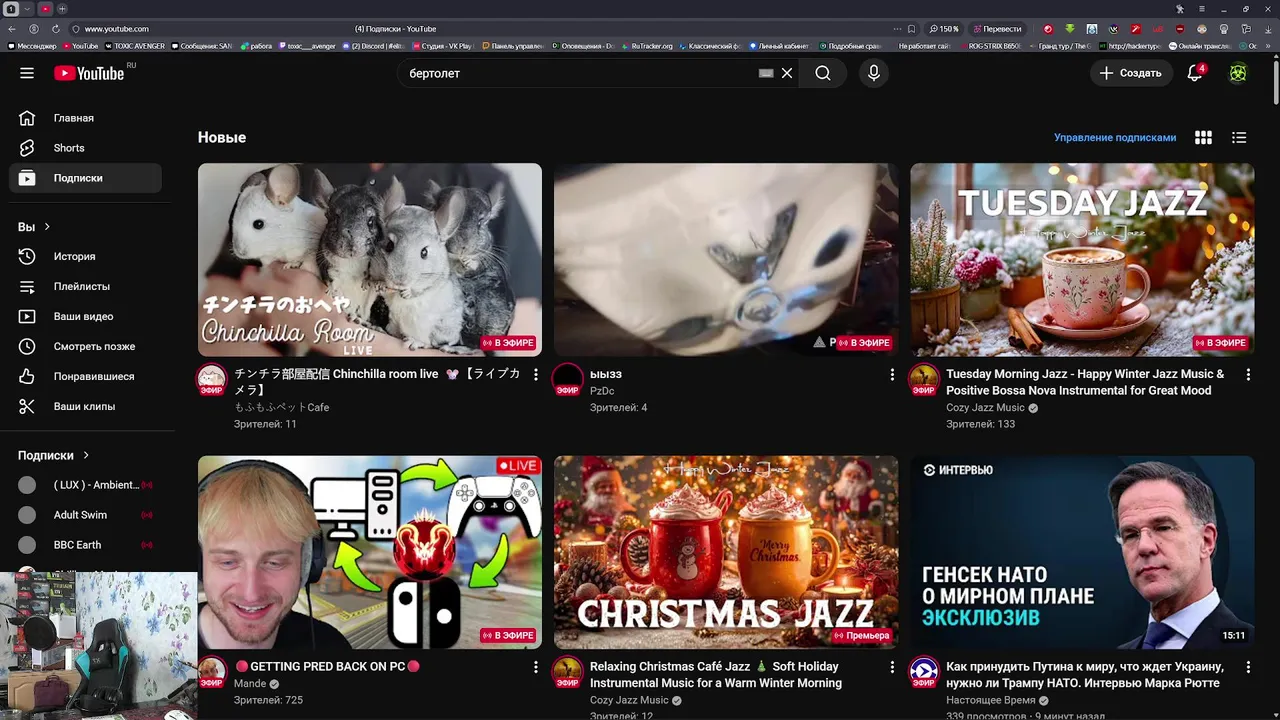Image resolution: width=1280 pixels, height=720 pixels.
Task: Play the Christmas Jazz thumbnail
Action: coord(726,552)
